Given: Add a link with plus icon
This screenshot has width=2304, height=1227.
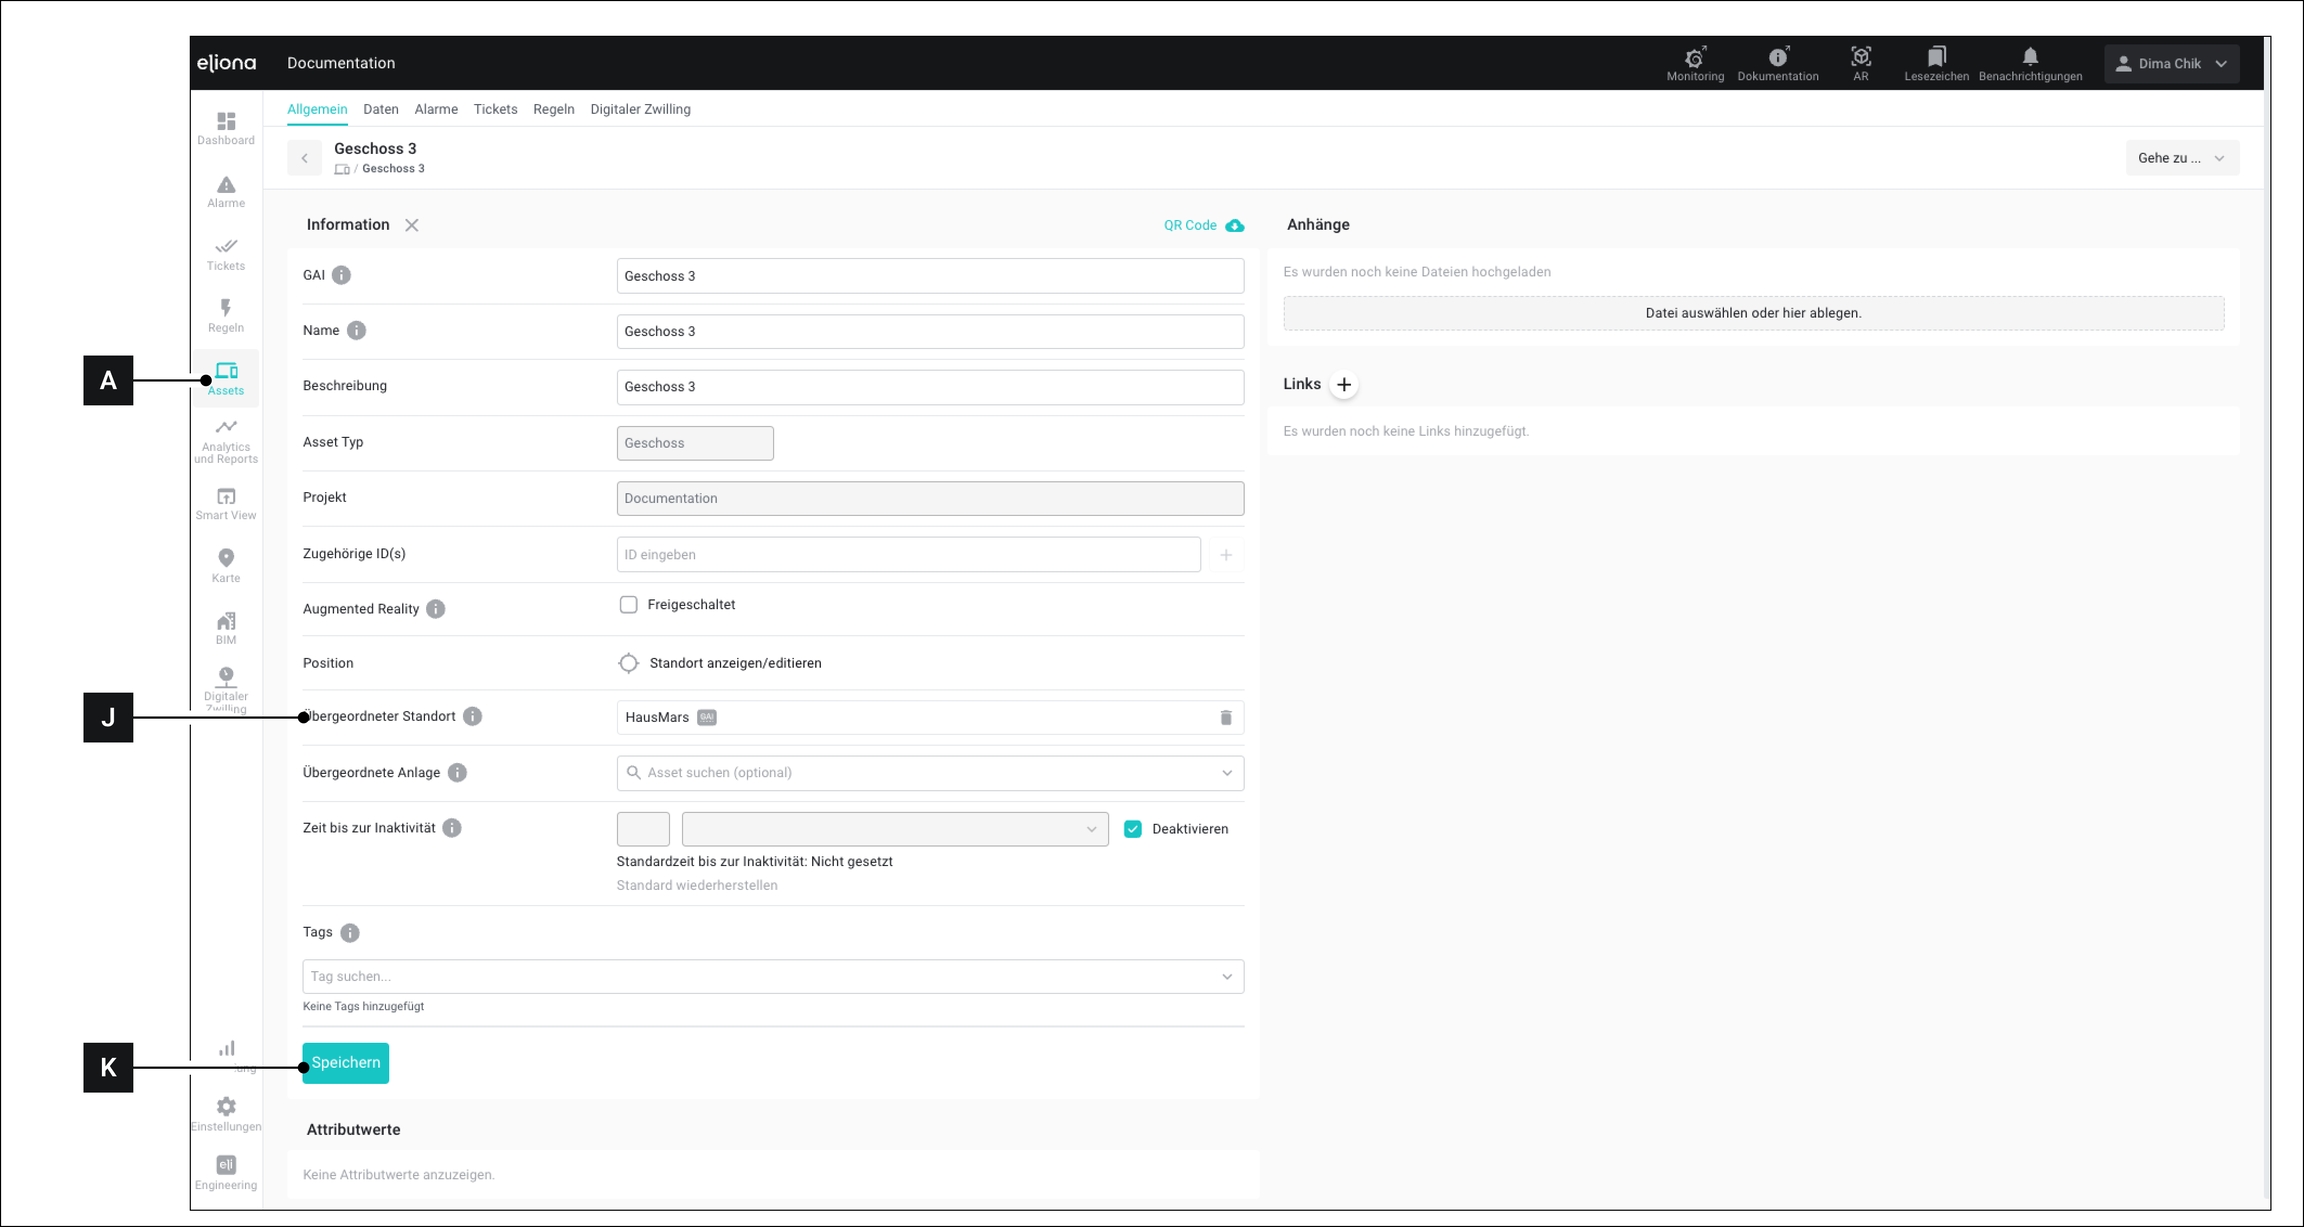Looking at the screenshot, I should [1343, 385].
